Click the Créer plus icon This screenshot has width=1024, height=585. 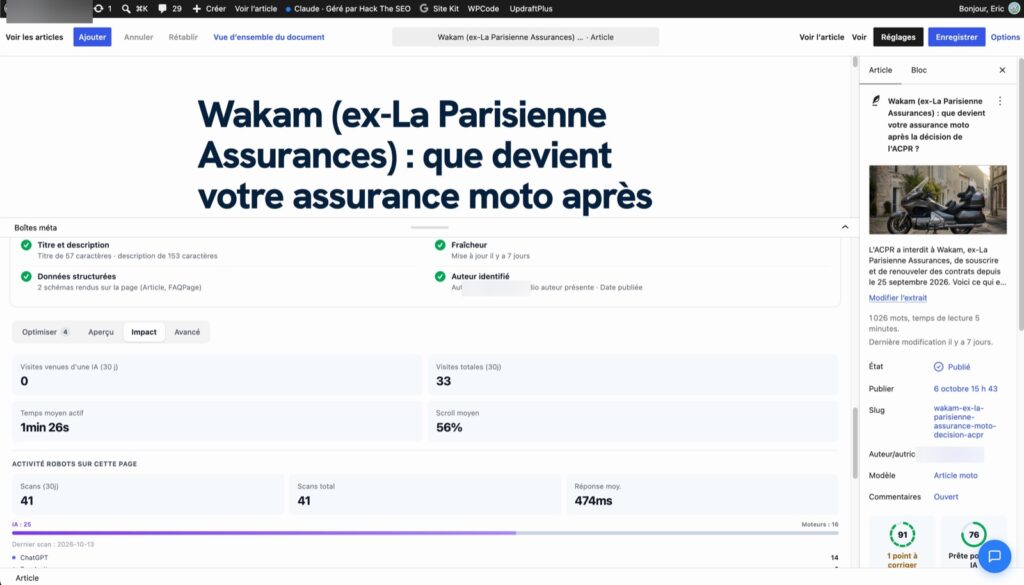coord(197,8)
